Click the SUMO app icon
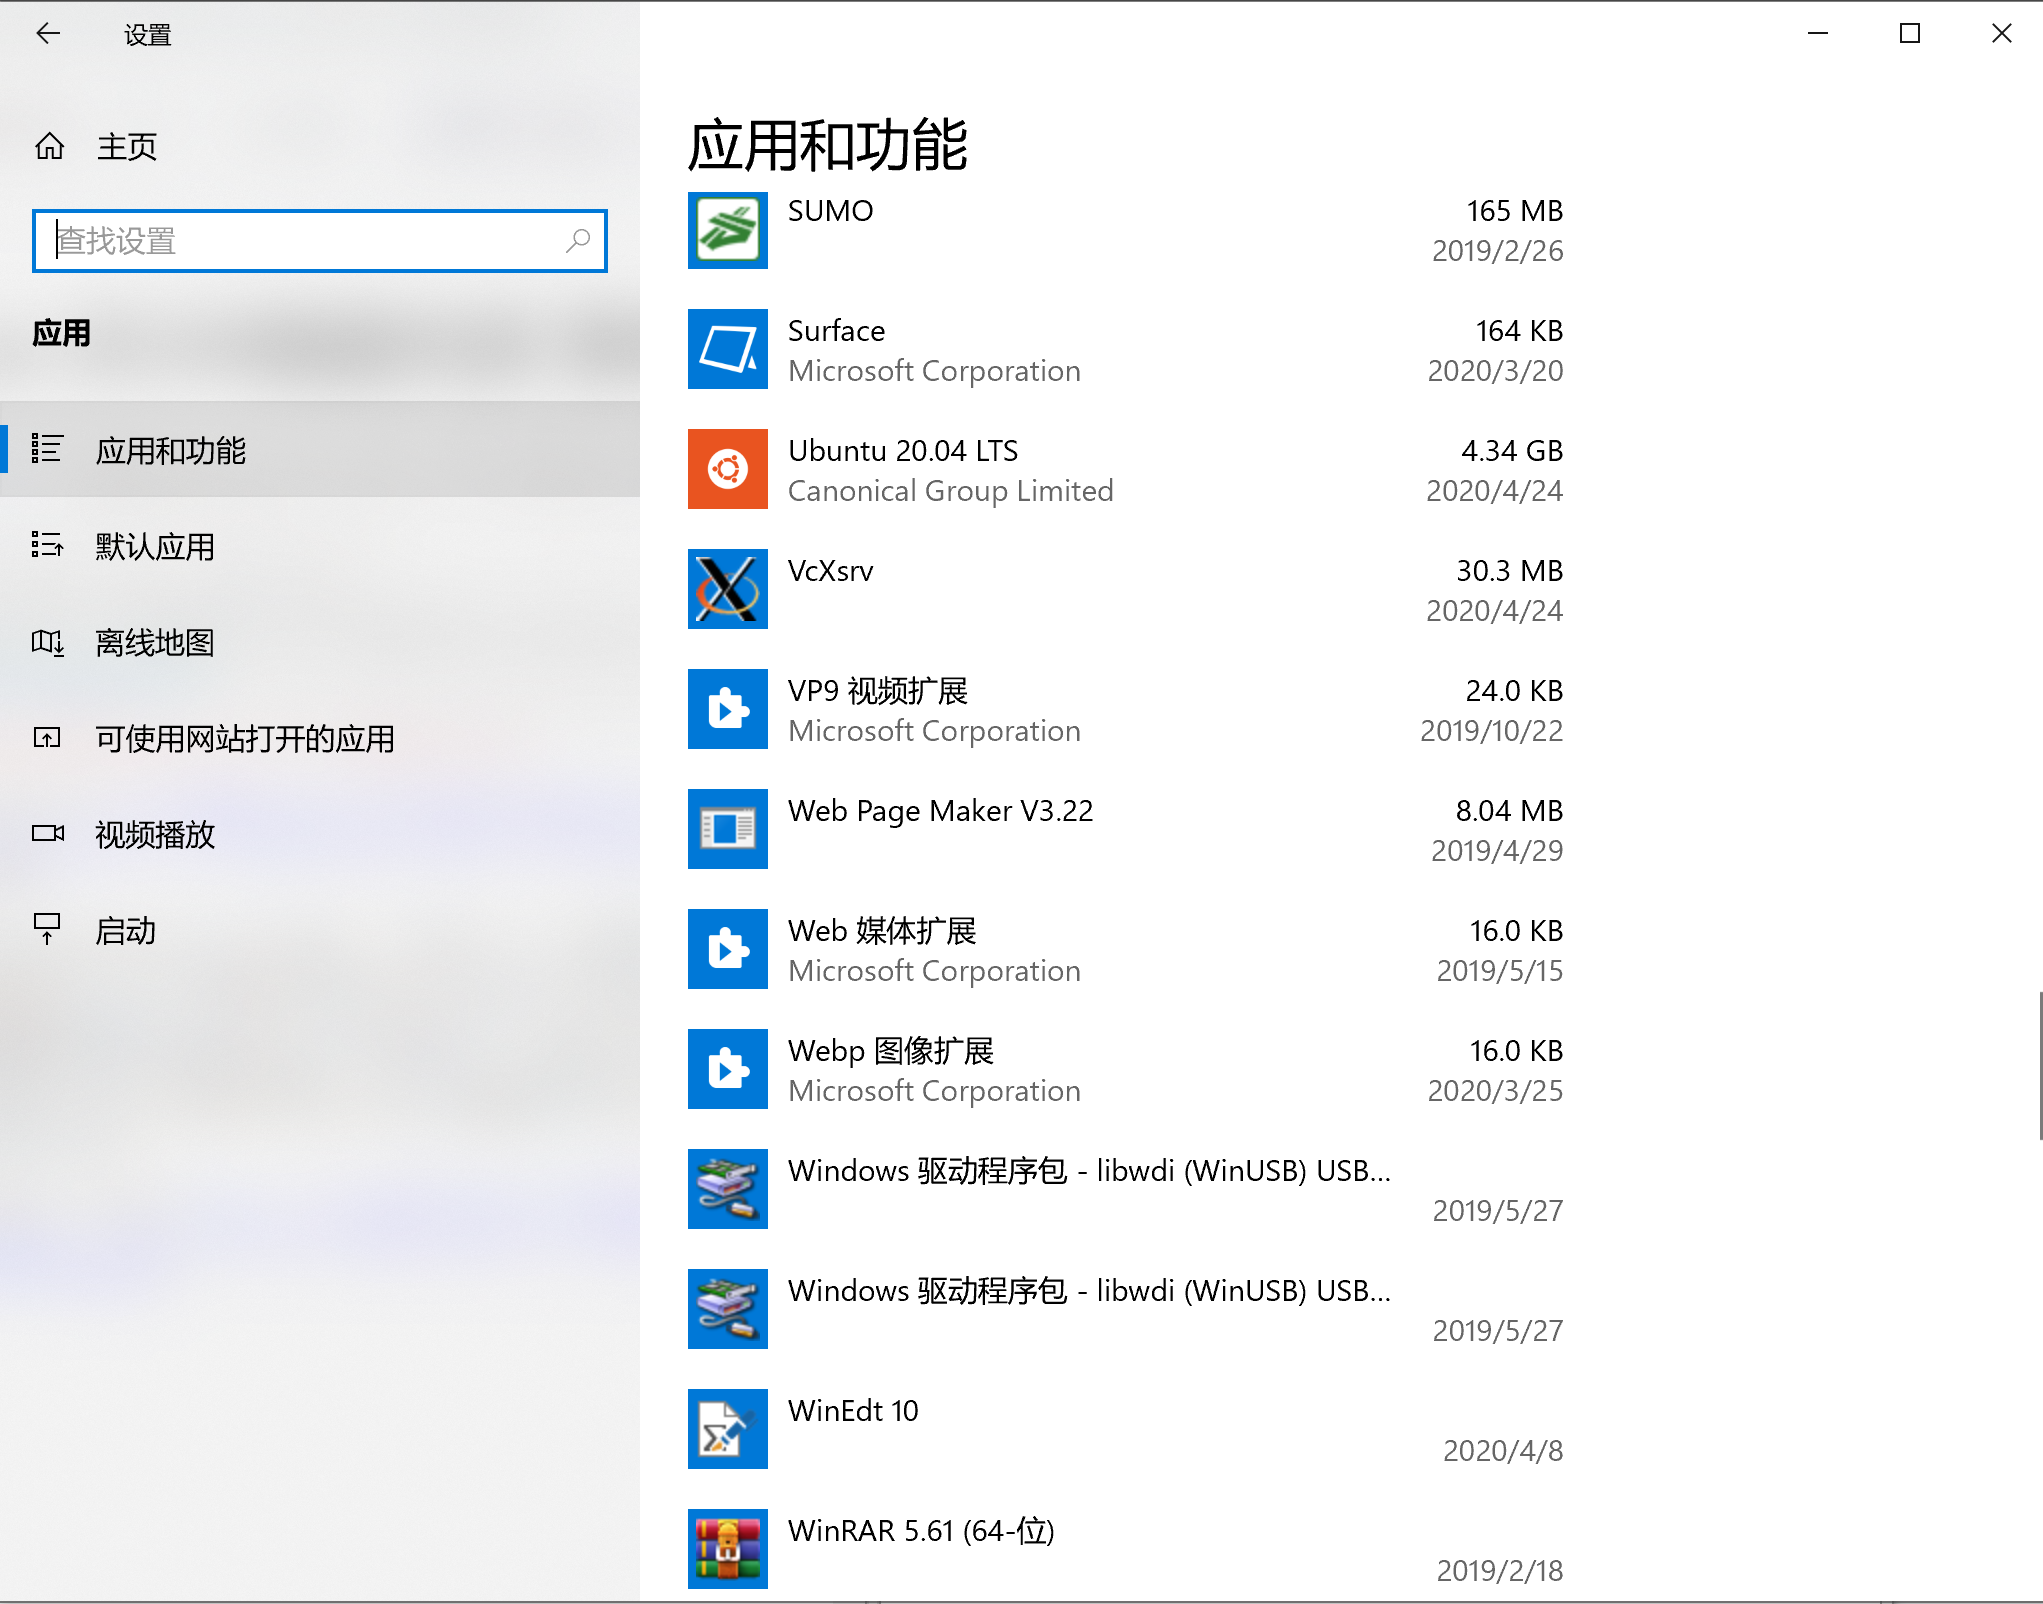2043x1604 pixels. [x=728, y=230]
